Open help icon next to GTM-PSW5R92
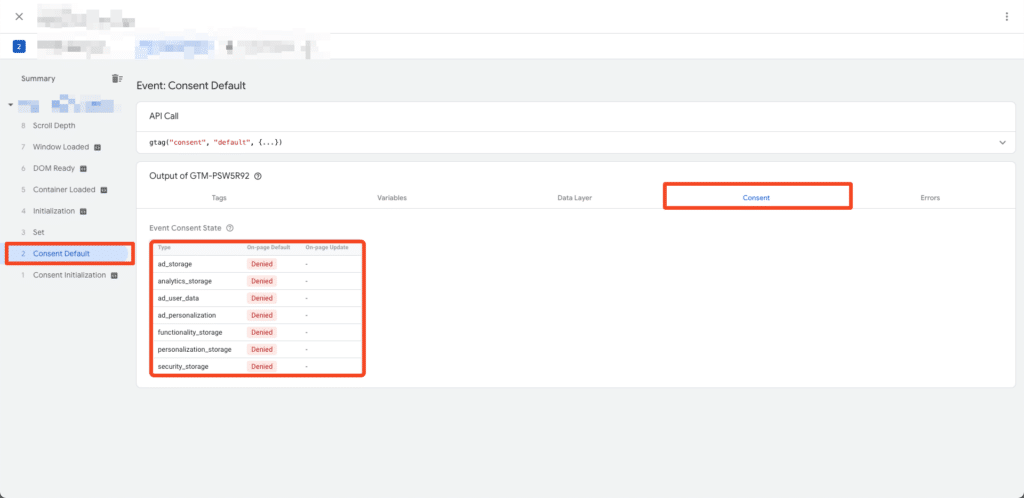Screen dimensions: 1024x498 pos(258,176)
